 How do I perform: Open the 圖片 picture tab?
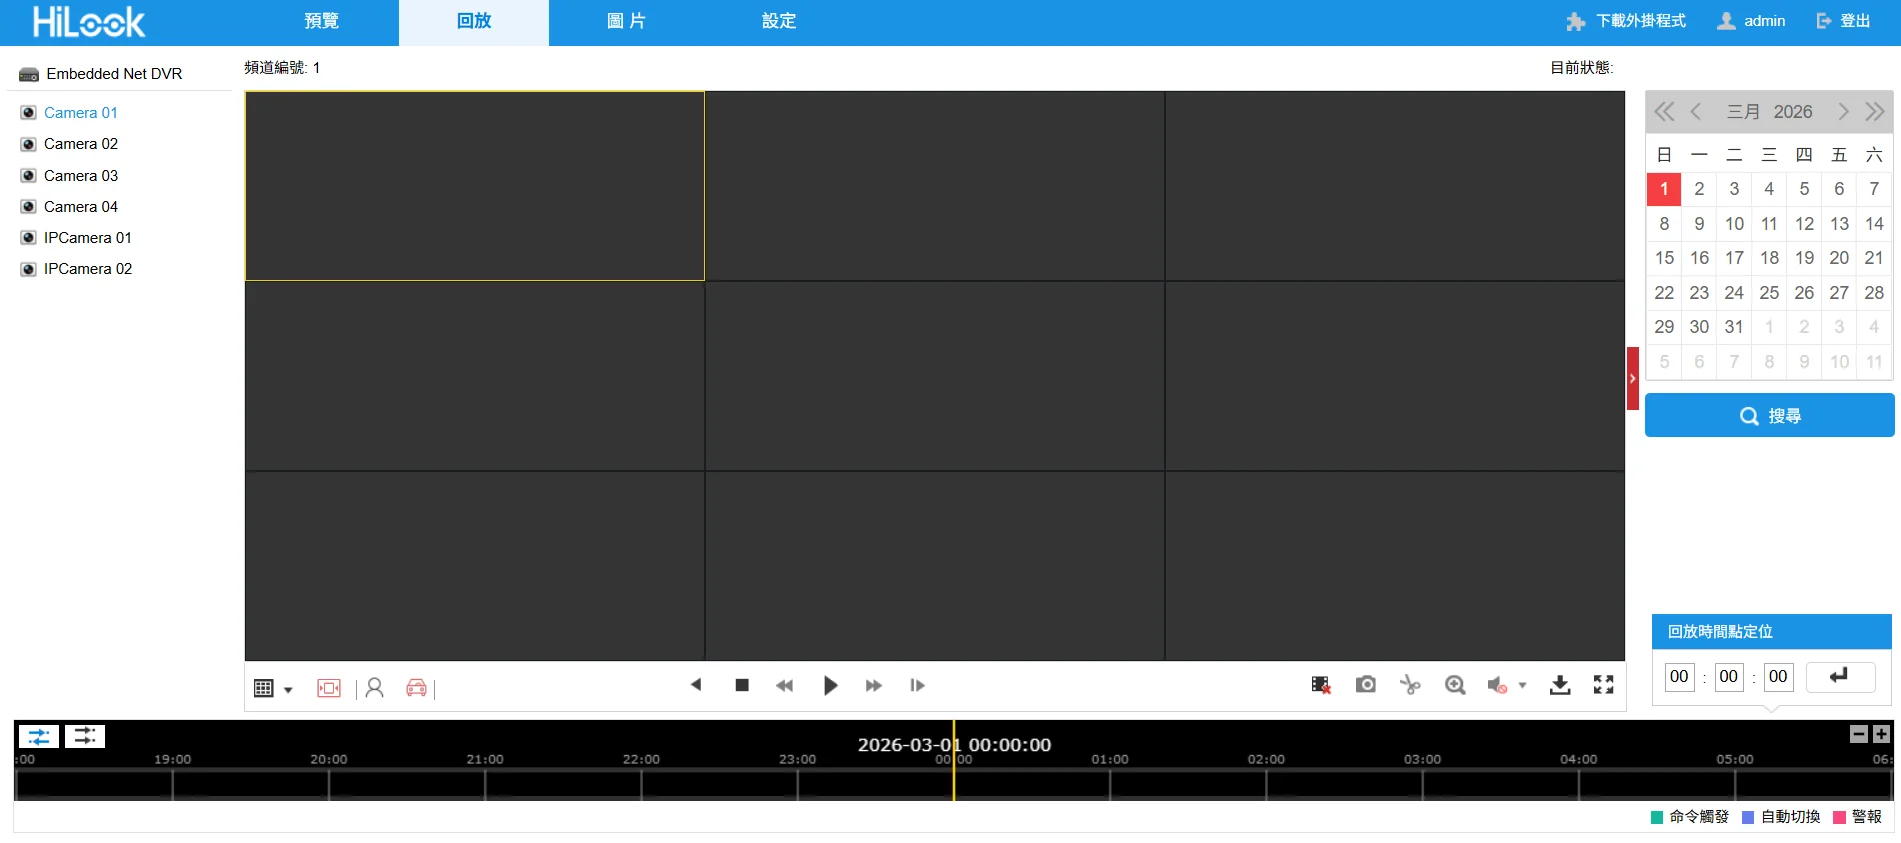click(626, 22)
